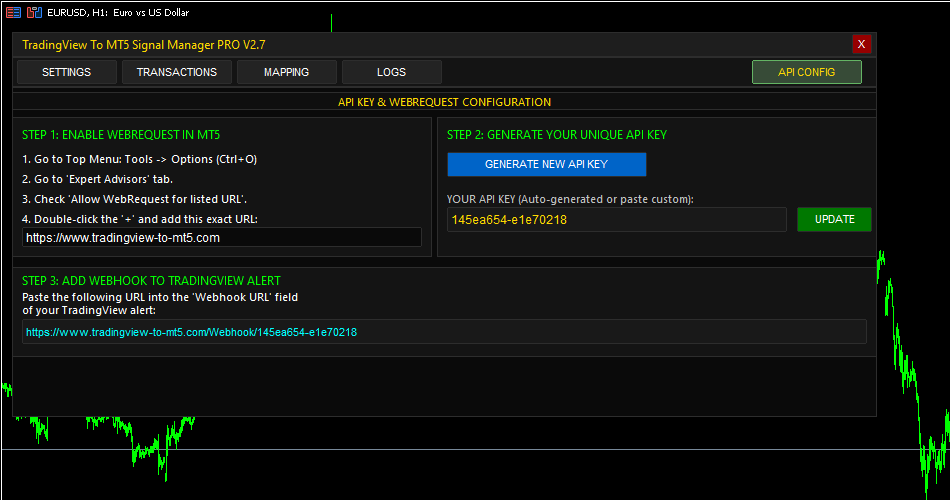
Task: Click GENERATE NEW API KEY button
Action: click(x=546, y=164)
